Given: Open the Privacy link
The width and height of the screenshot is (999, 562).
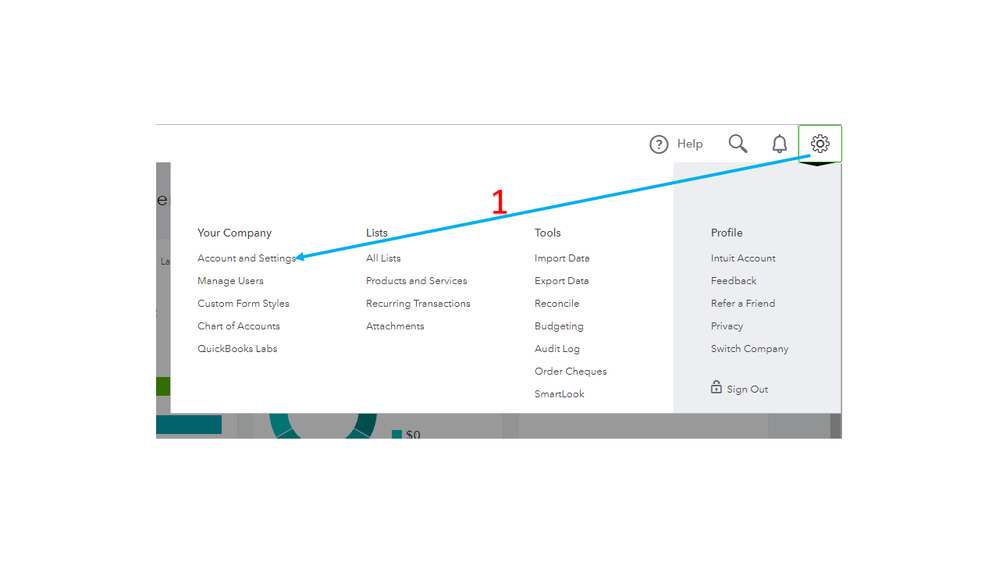Looking at the screenshot, I should pyautogui.click(x=726, y=326).
